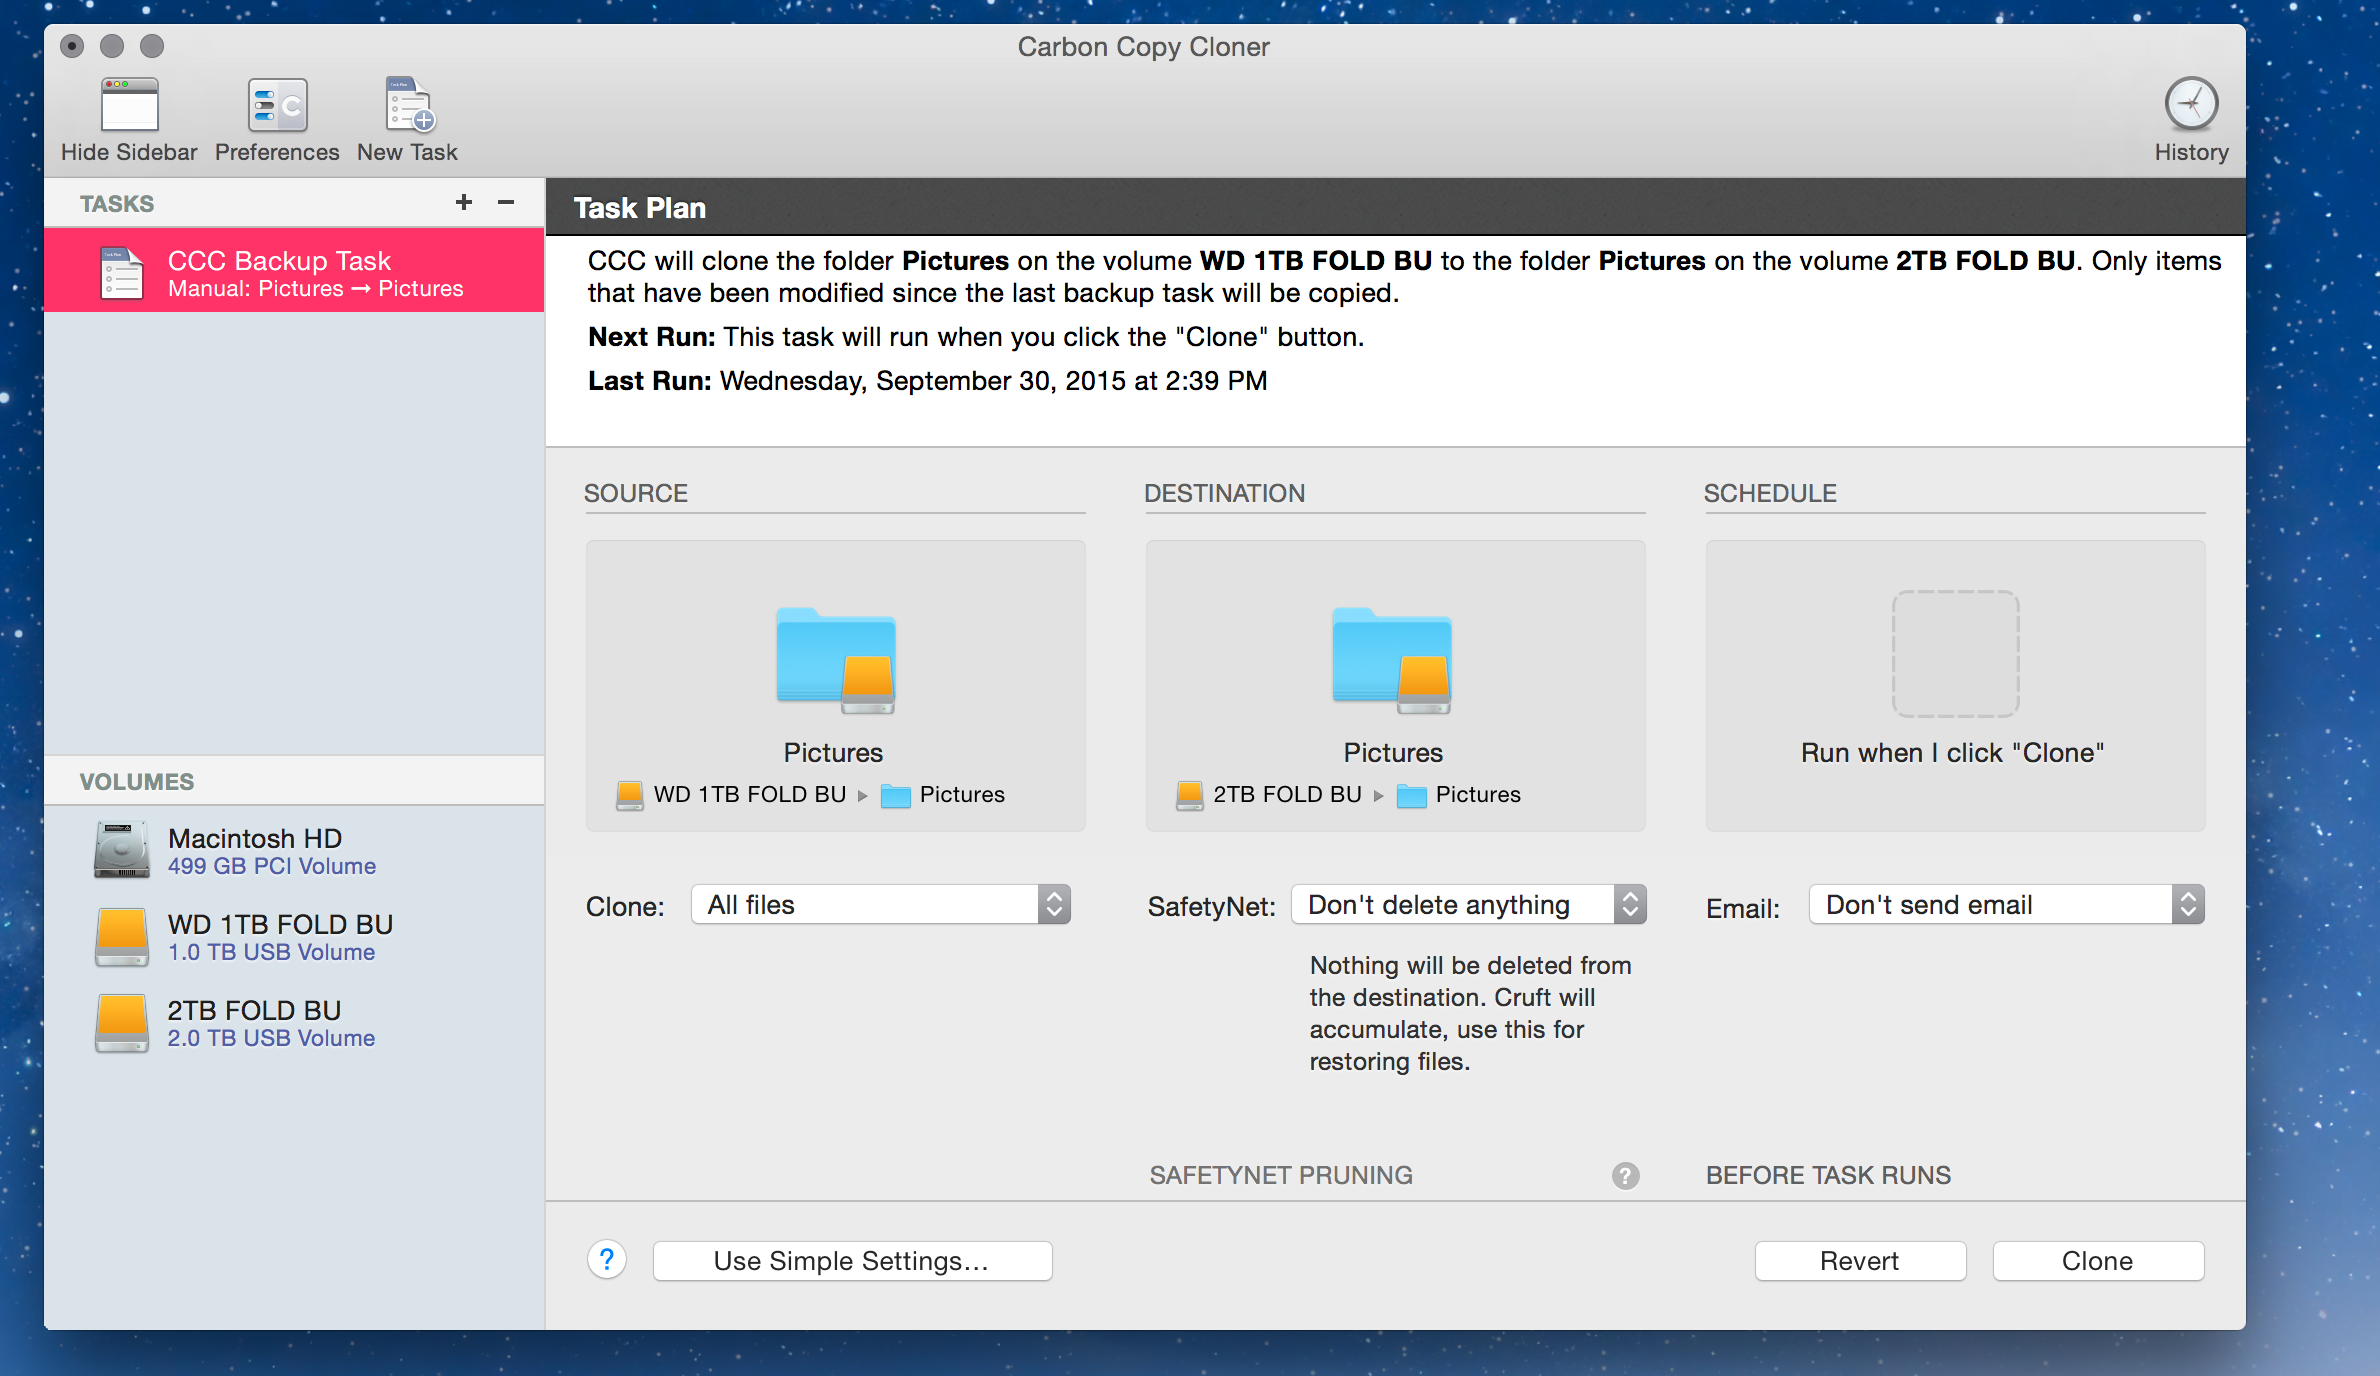Click the Source Pictures folder icon

[x=836, y=660]
